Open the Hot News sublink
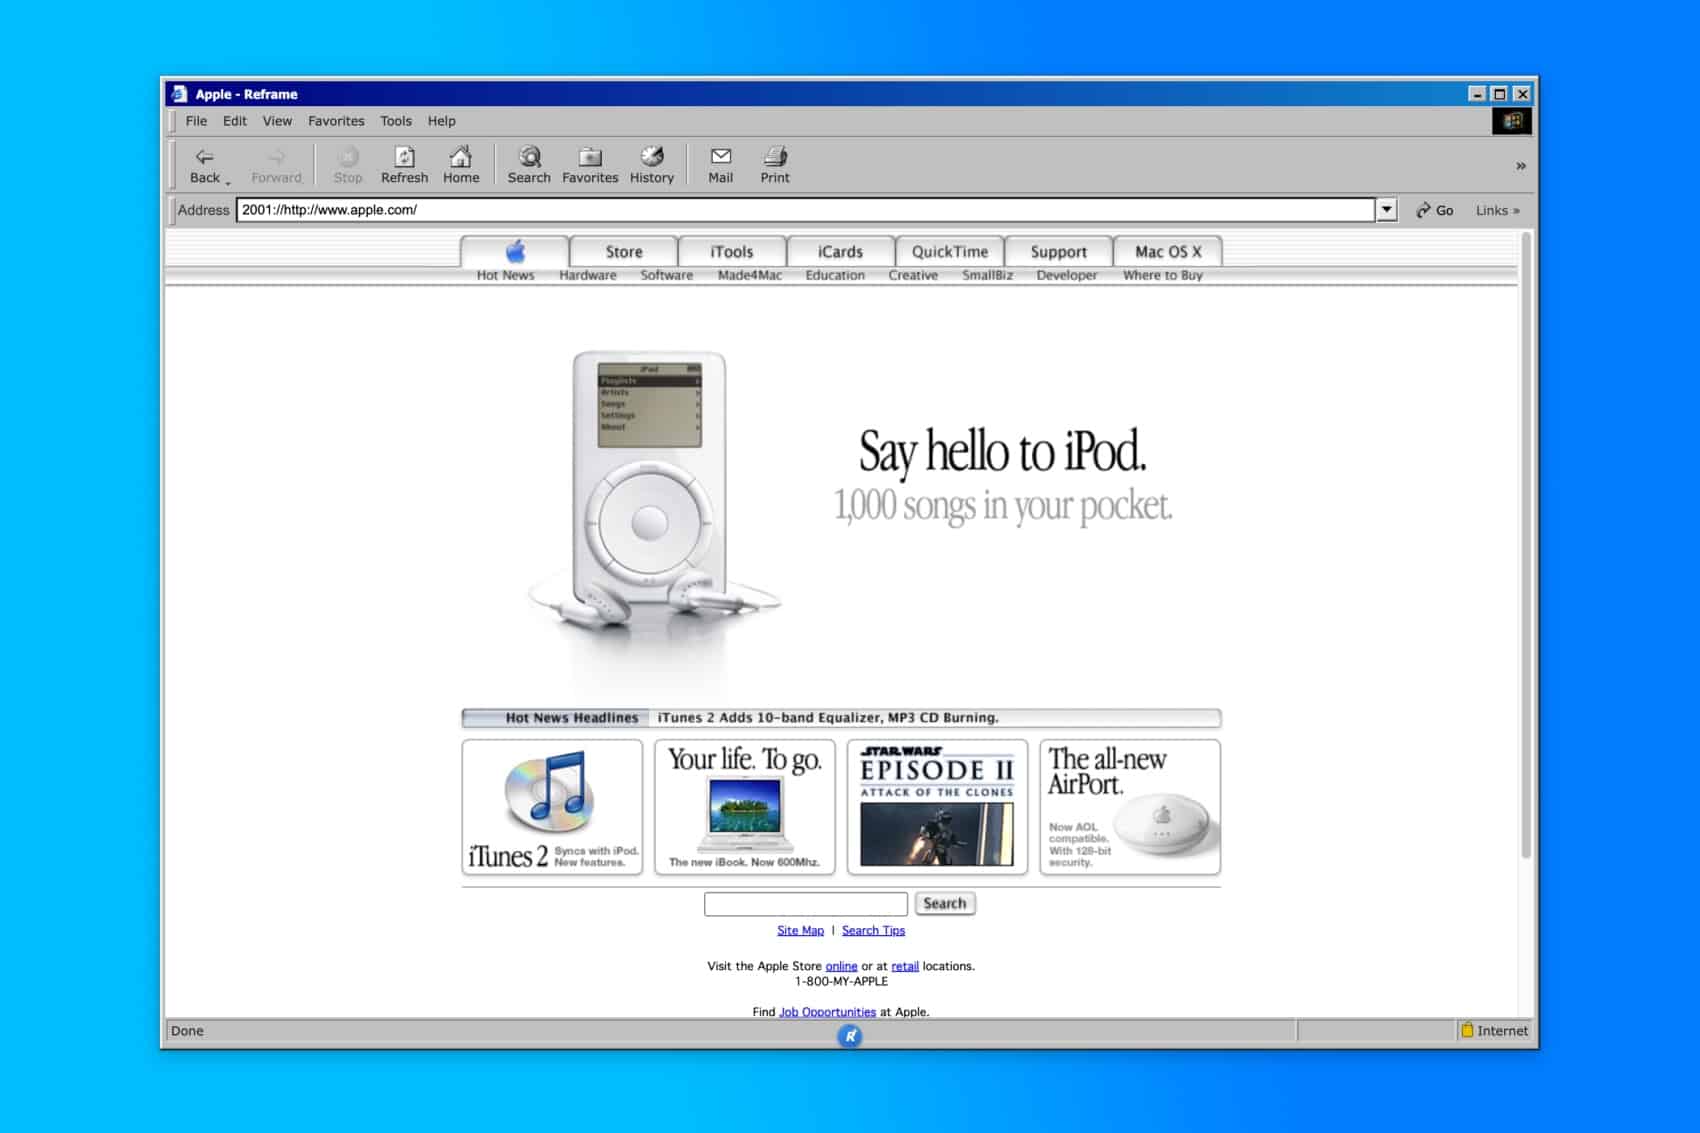 505,275
